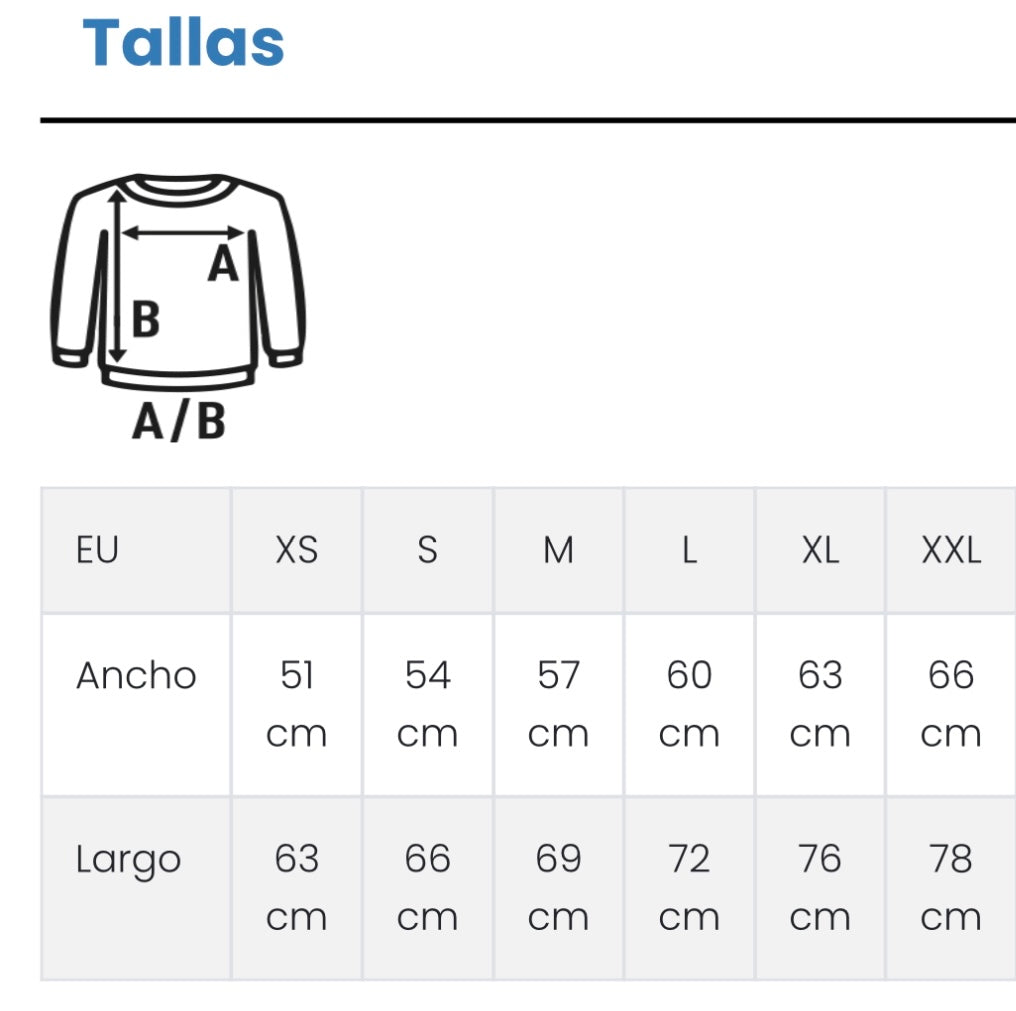Select the XXL size column header

[x=951, y=550]
